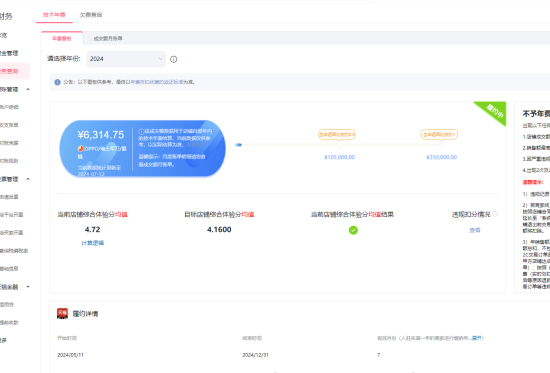Click the Tmall logo beside 履约详情

coord(62,313)
